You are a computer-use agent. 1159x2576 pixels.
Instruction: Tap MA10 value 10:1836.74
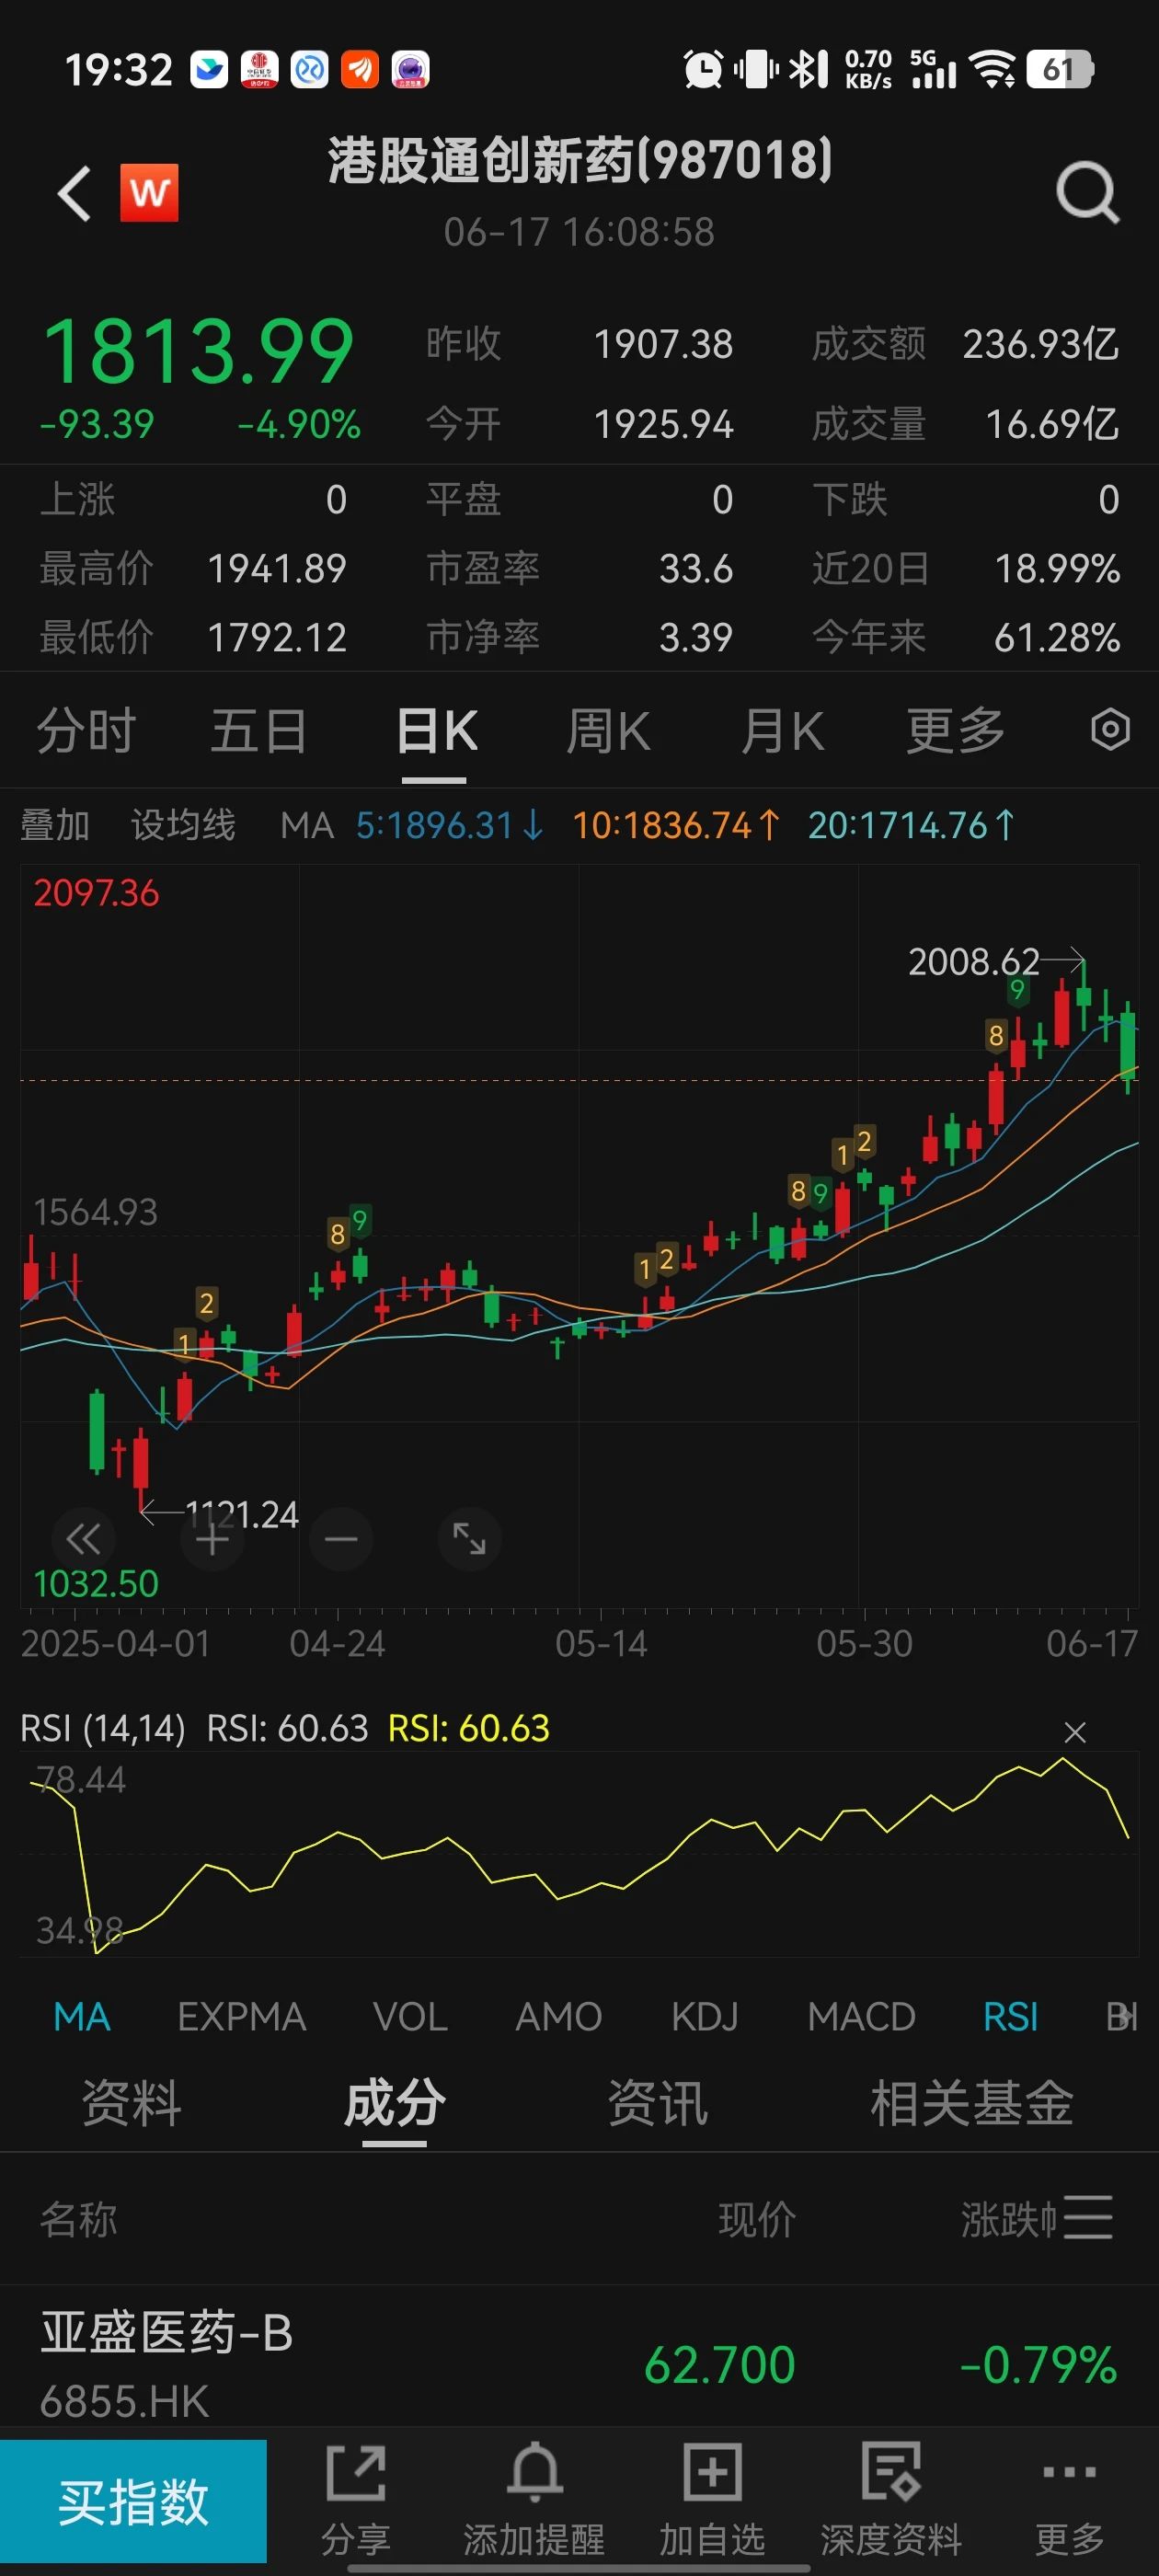675,825
